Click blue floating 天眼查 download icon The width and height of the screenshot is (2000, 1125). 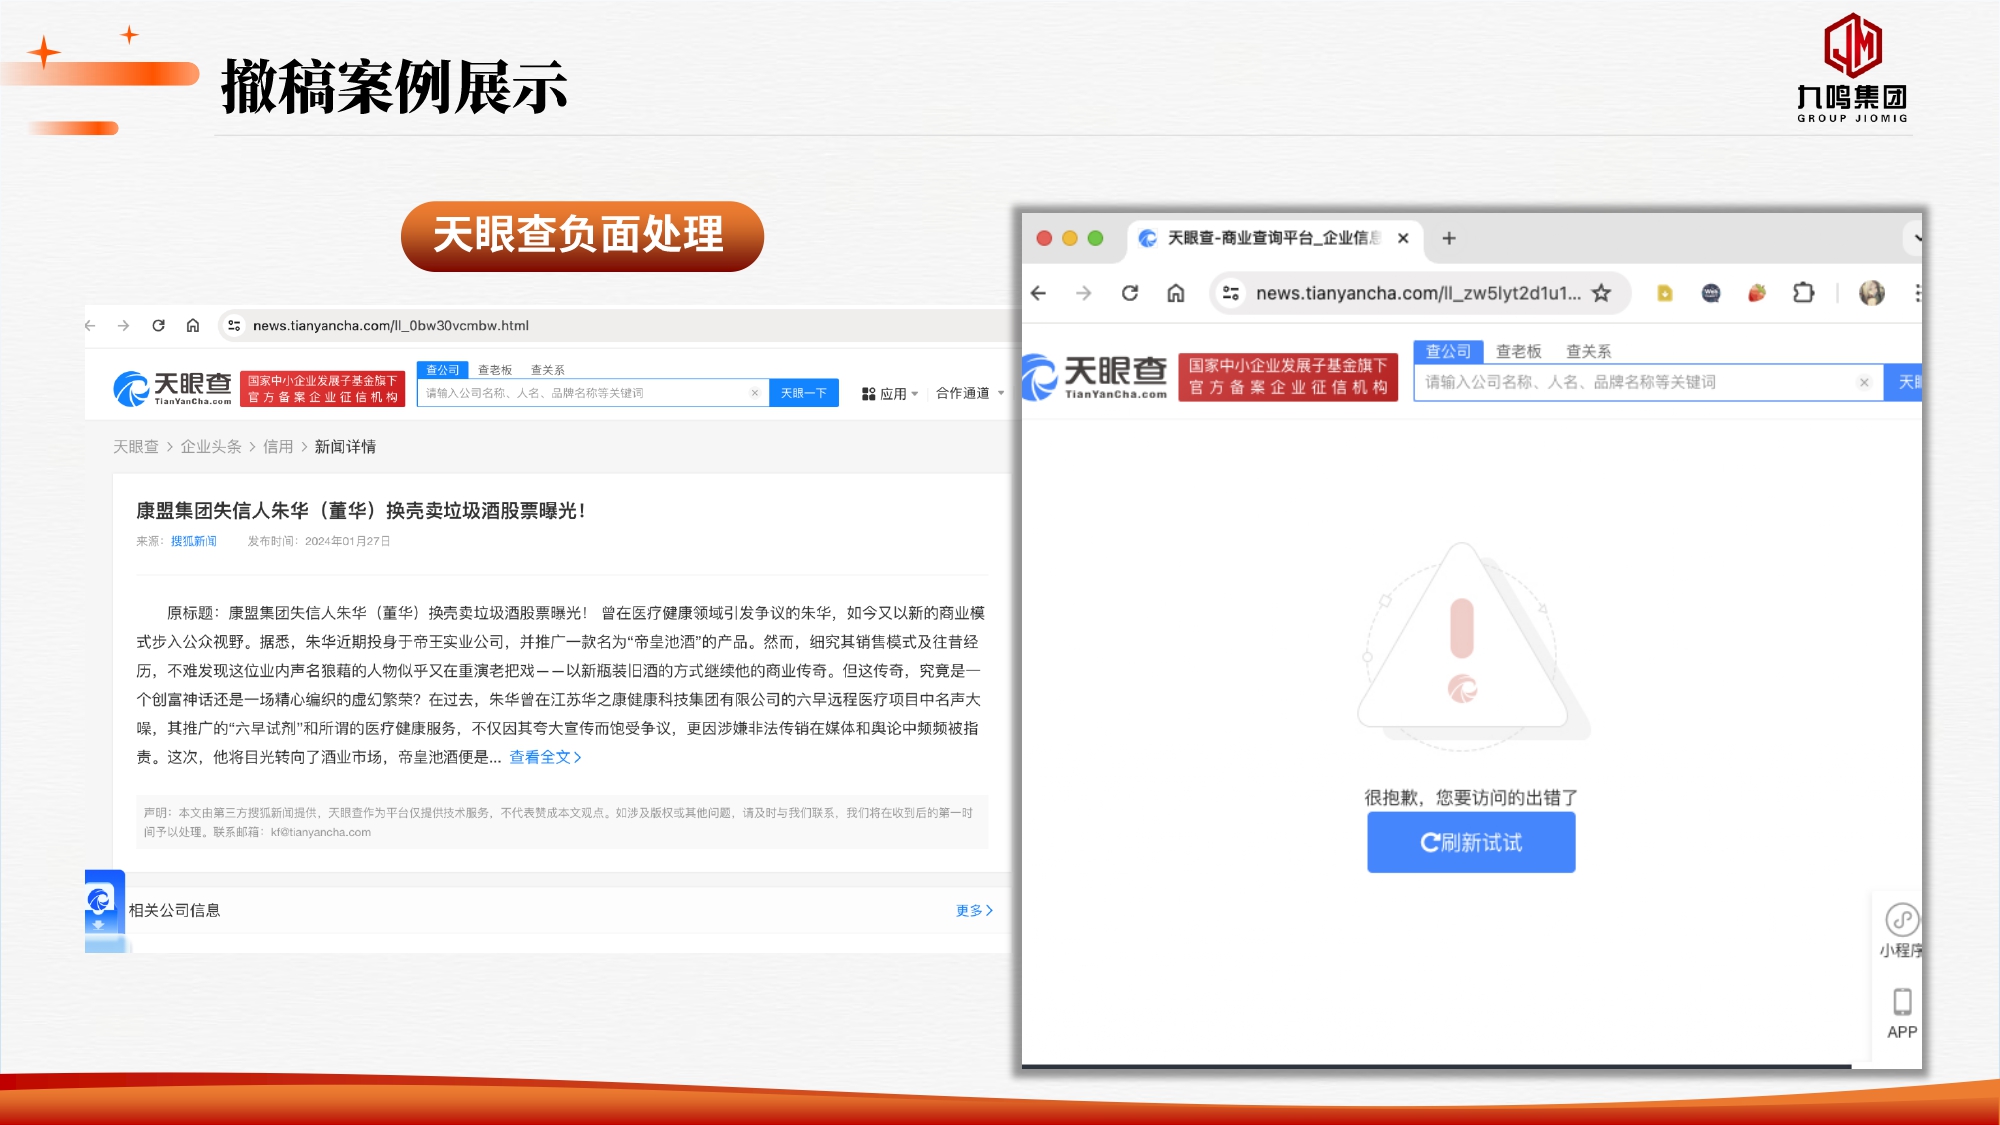coord(105,911)
